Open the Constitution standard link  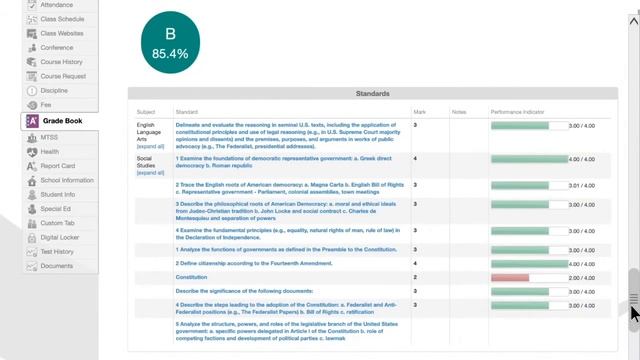[x=191, y=277]
